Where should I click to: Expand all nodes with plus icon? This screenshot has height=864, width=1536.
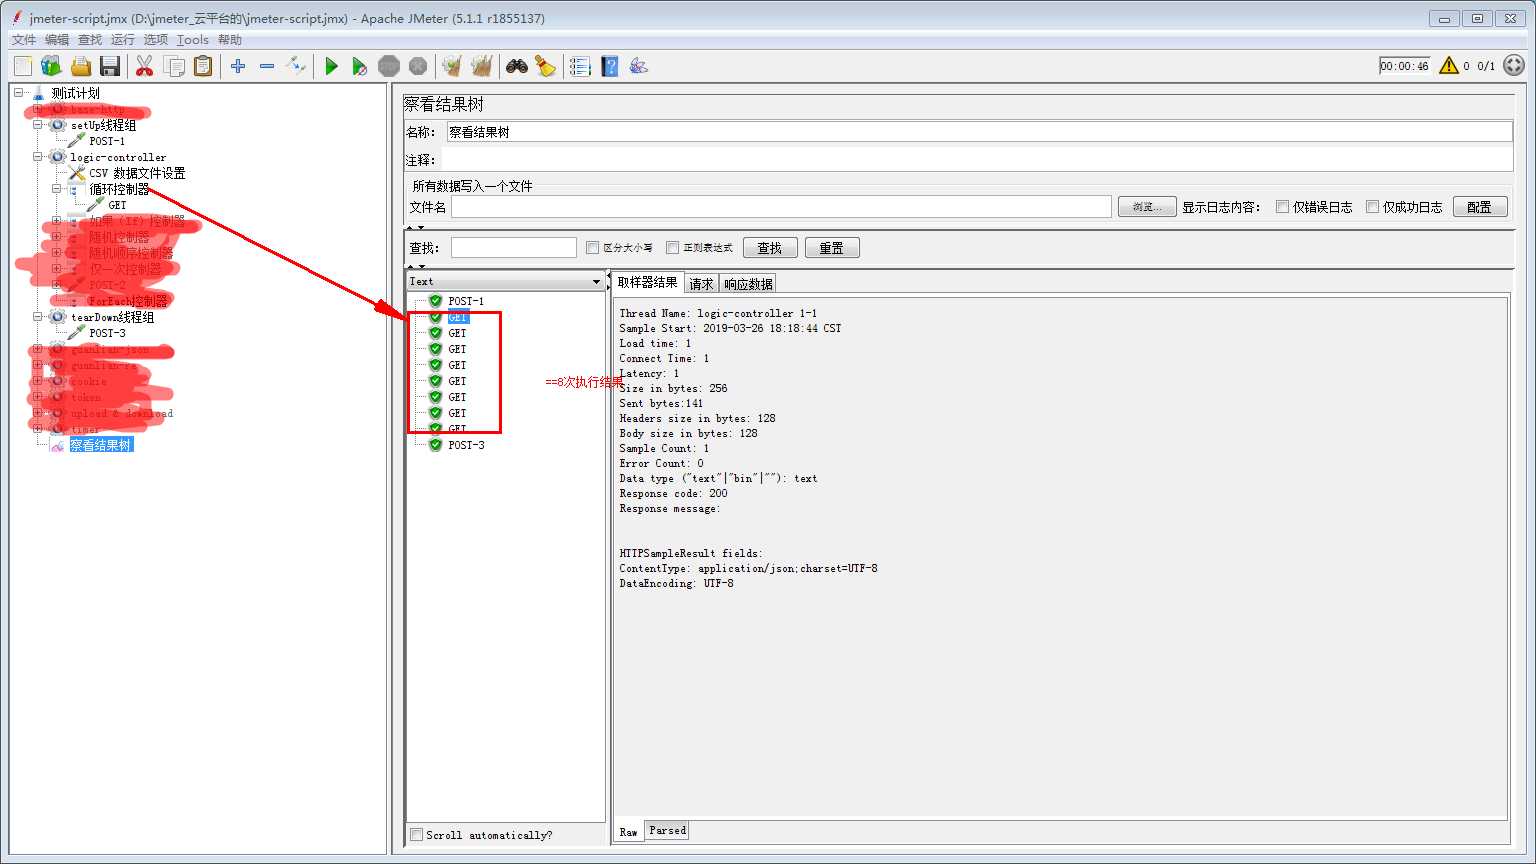238,66
